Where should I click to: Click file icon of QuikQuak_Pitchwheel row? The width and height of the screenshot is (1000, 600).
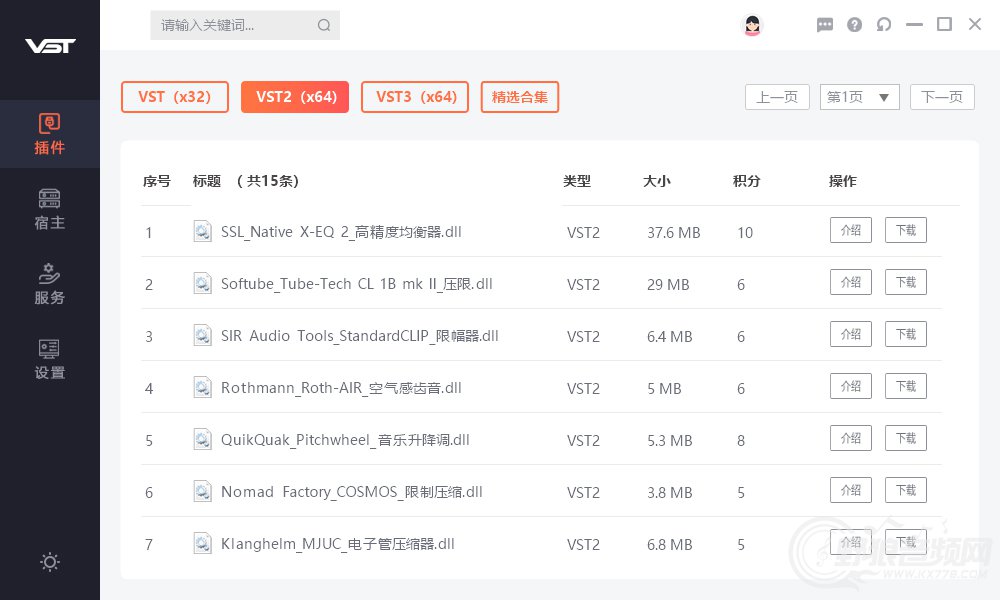[202, 439]
